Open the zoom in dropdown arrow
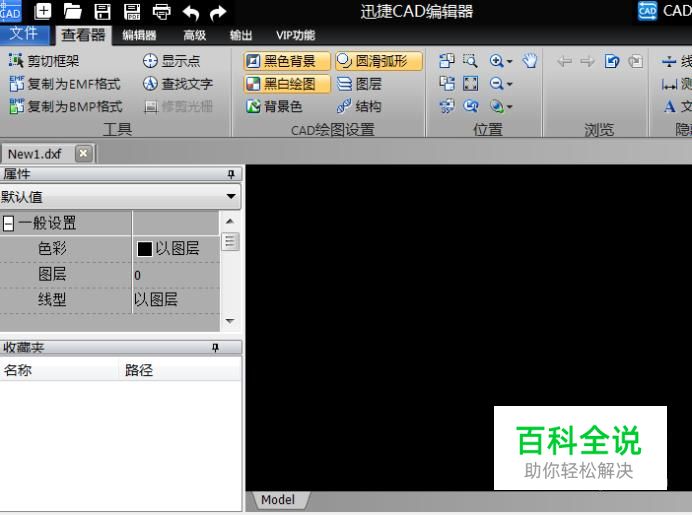Viewport: 692px width, 515px height. tap(508, 62)
